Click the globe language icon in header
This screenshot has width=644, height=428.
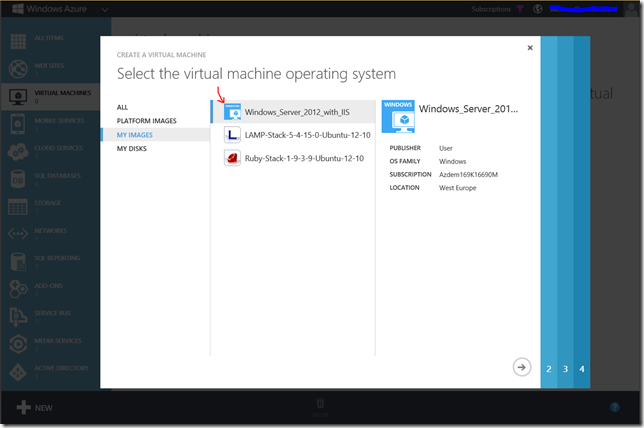[x=538, y=9]
